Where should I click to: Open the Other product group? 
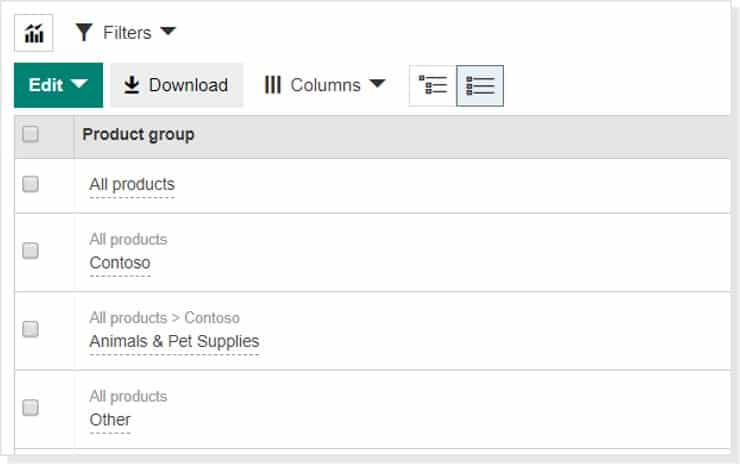pyautogui.click(x=110, y=420)
